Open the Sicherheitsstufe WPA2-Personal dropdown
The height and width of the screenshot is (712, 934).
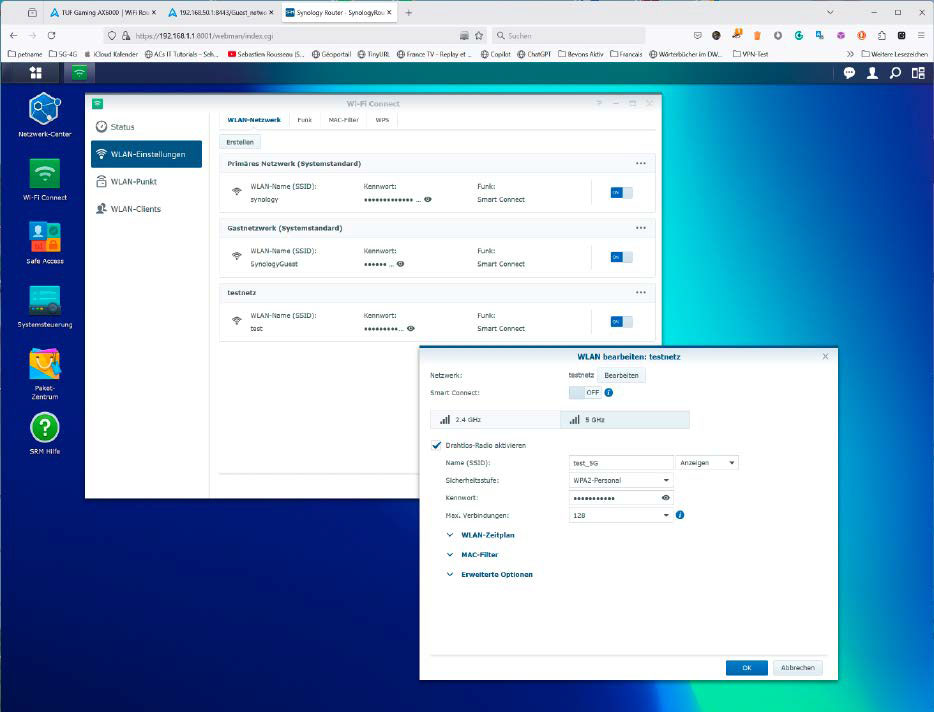621,480
